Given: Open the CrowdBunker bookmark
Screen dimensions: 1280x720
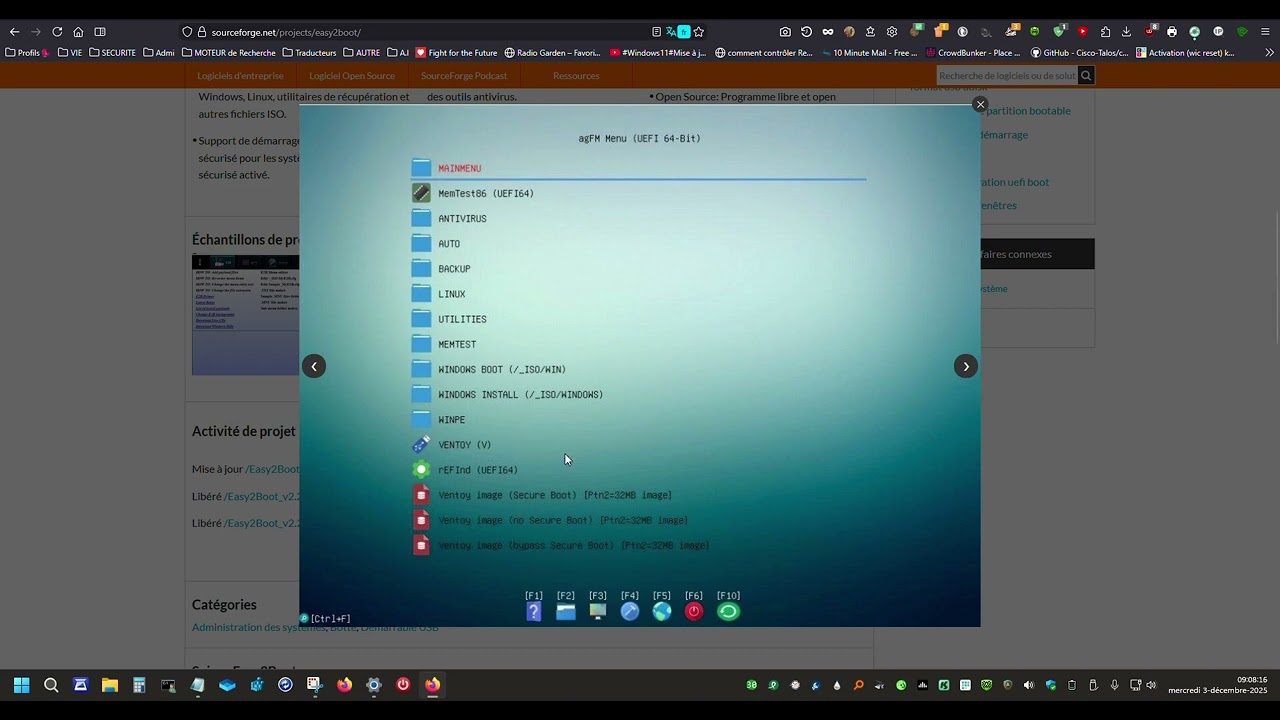Looking at the screenshot, I should pyautogui.click(x=973, y=53).
